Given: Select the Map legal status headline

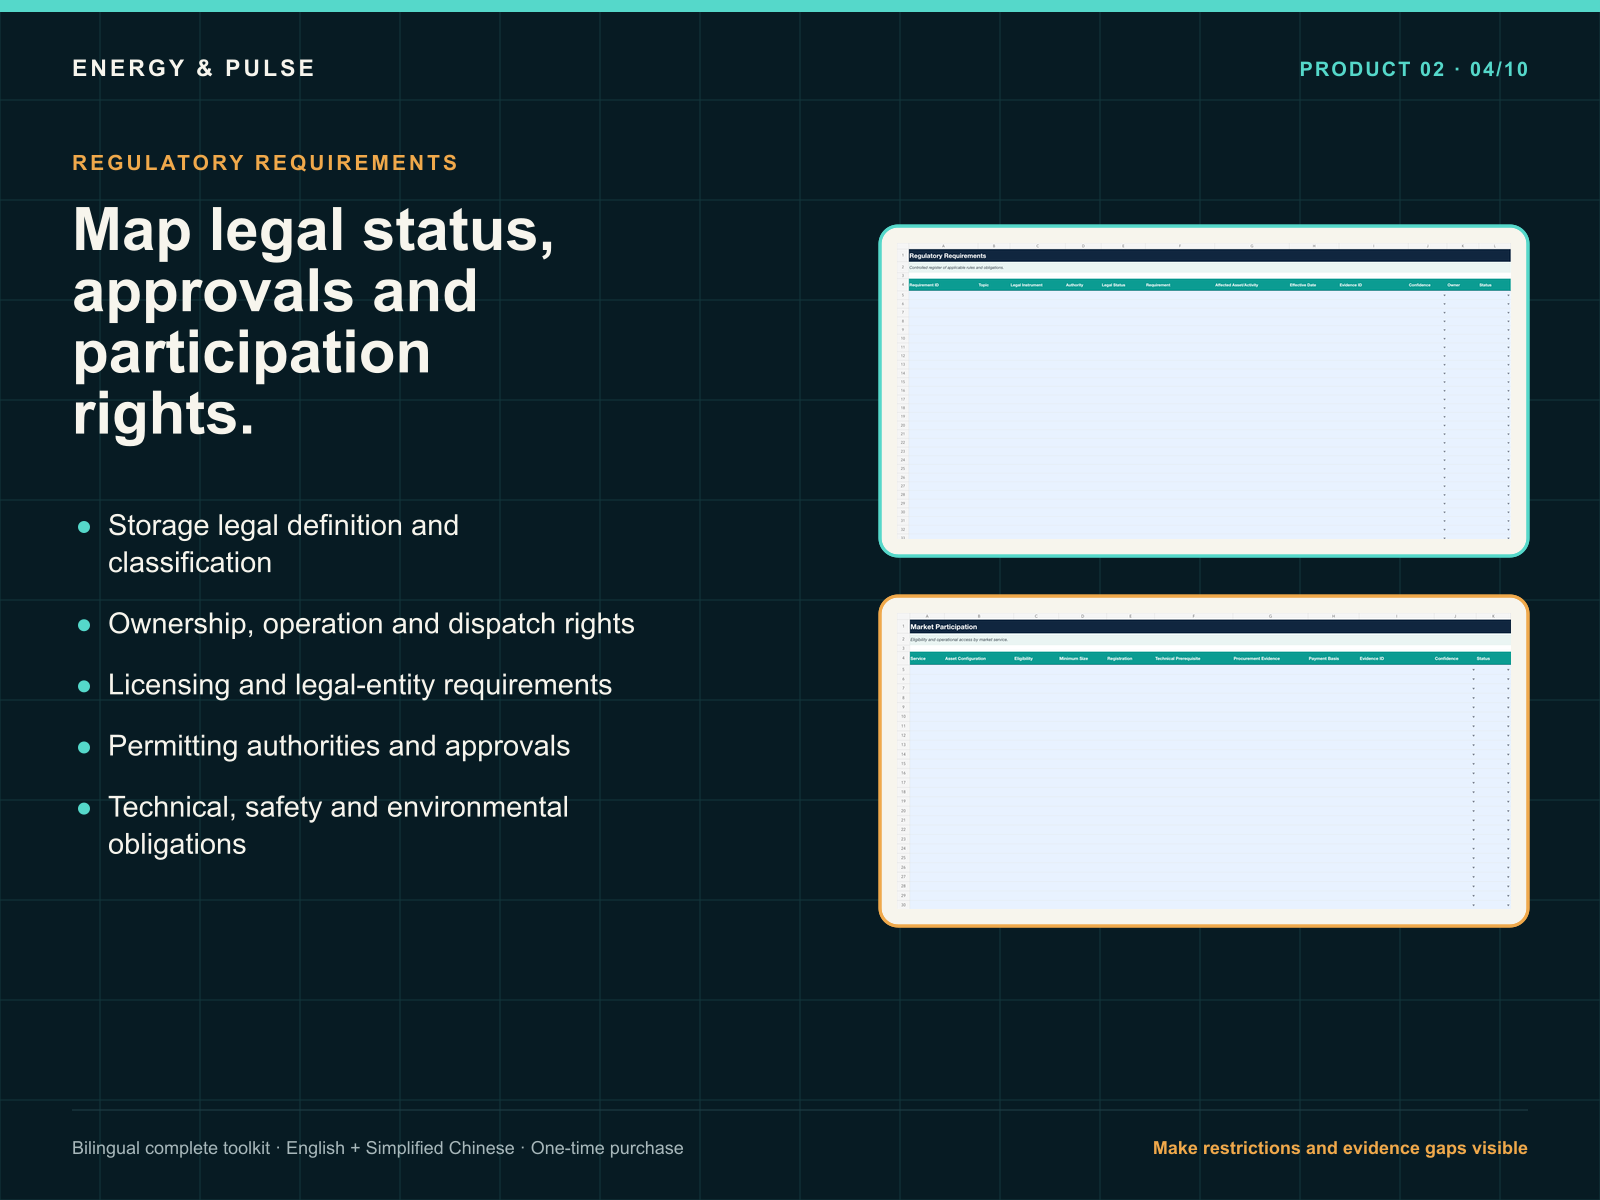Looking at the screenshot, I should pyautogui.click(x=314, y=321).
